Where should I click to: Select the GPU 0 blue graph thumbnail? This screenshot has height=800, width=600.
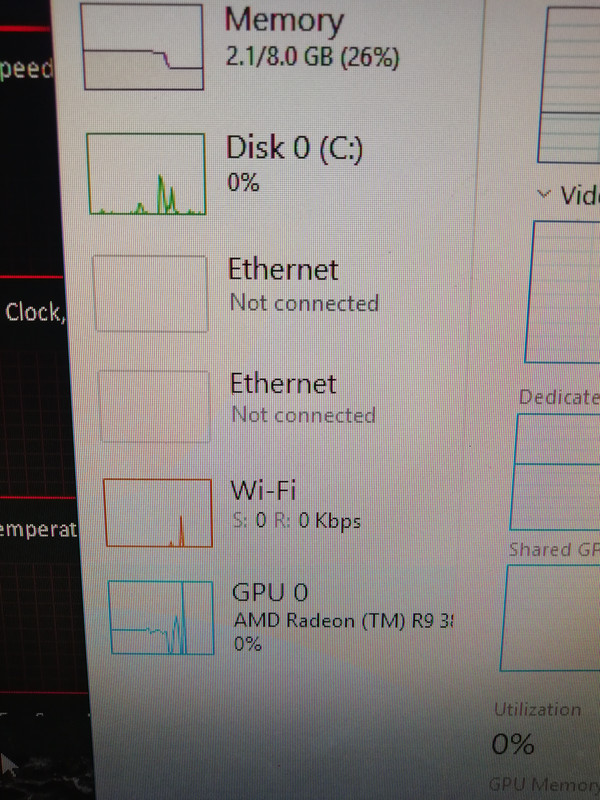(161, 617)
